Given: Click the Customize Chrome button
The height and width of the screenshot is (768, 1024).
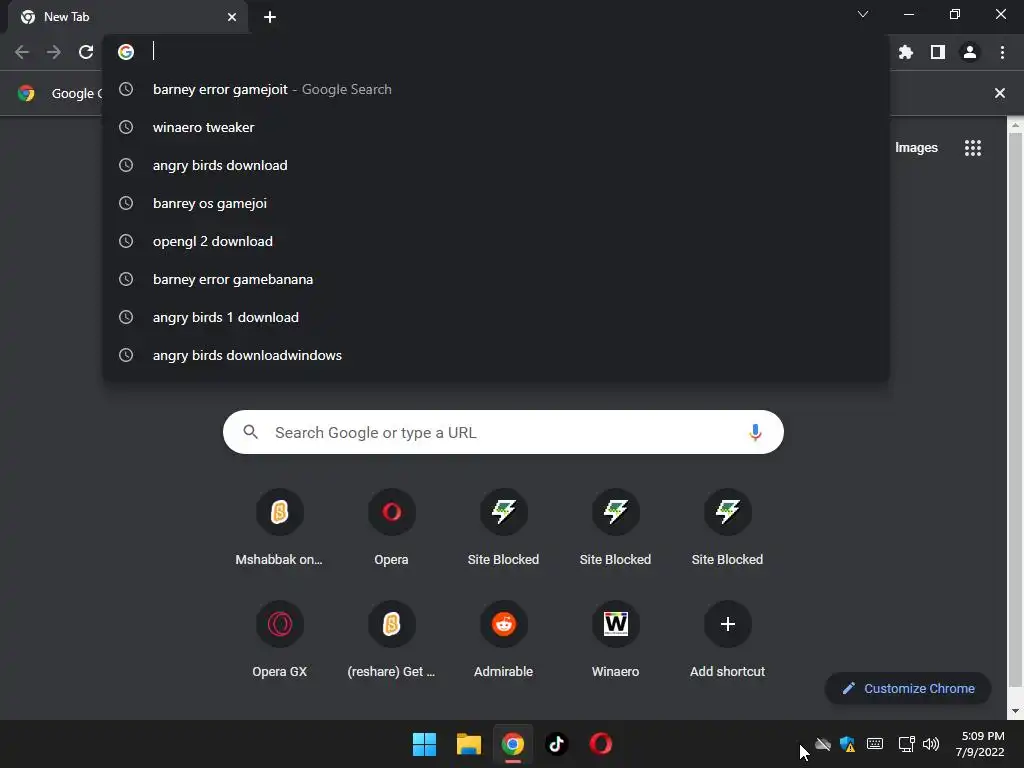Looking at the screenshot, I should point(908,688).
